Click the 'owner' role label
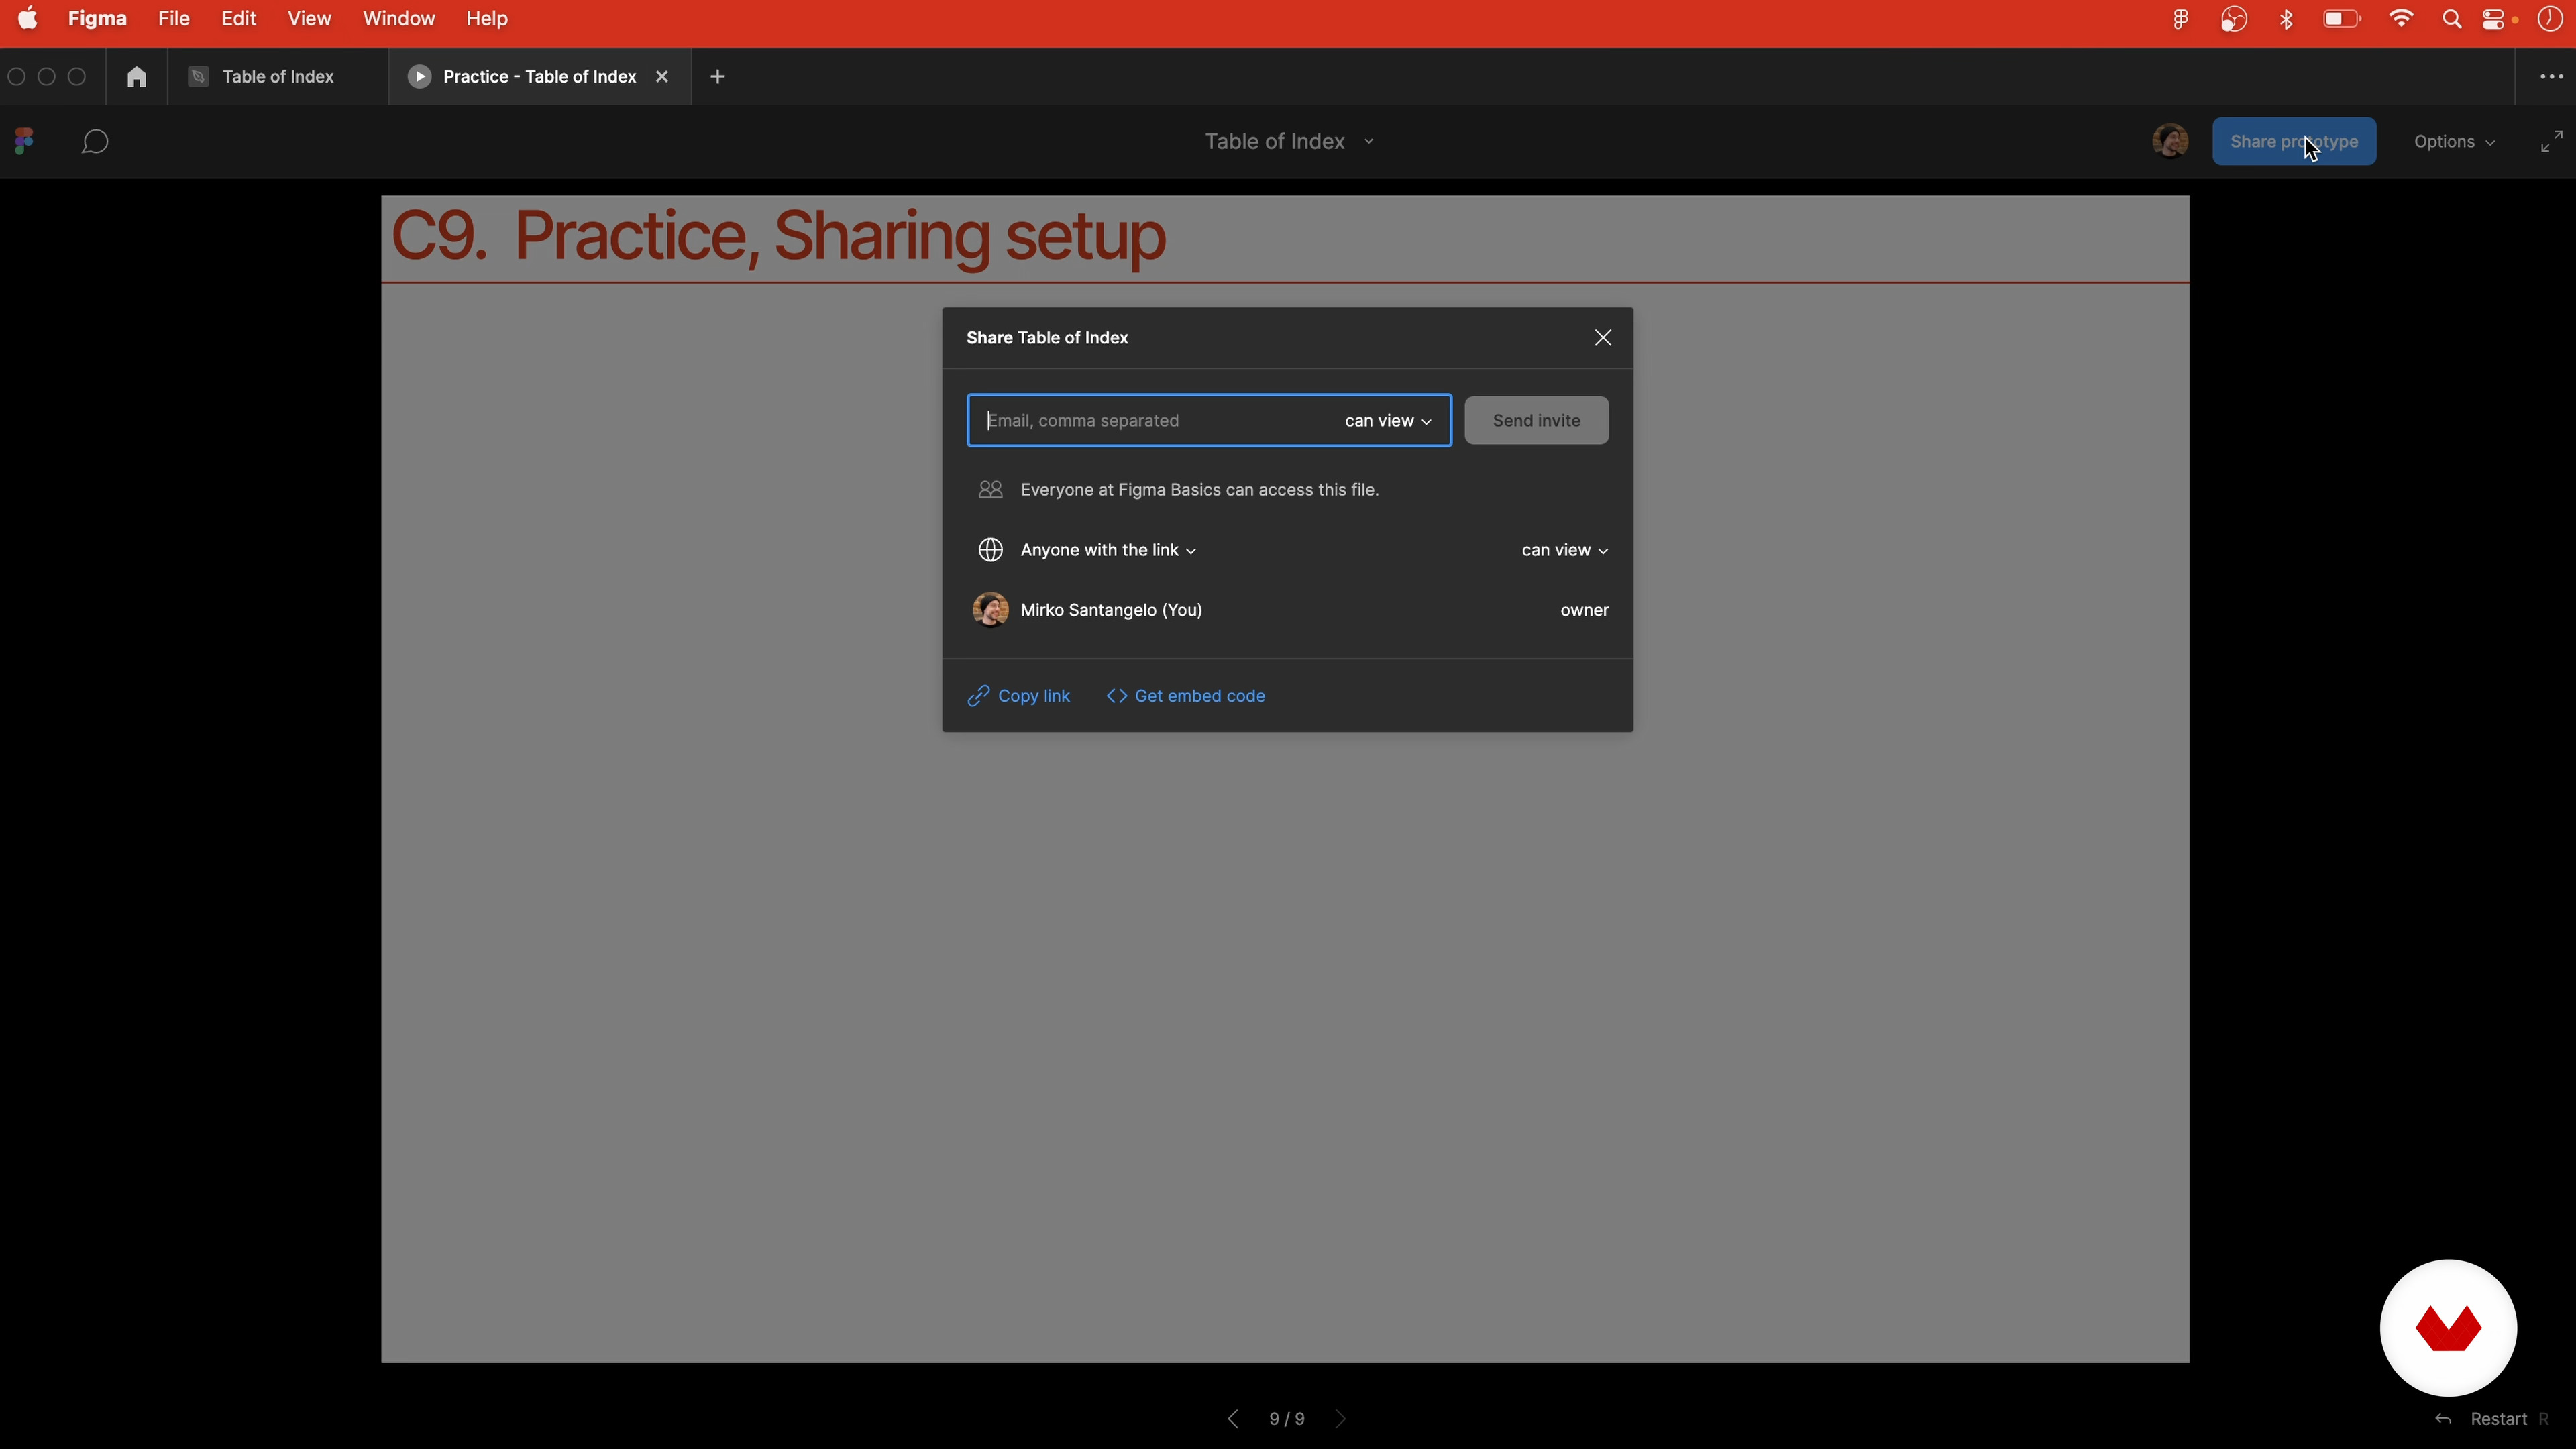Image resolution: width=2576 pixels, height=1449 pixels. click(x=1584, y=610)
